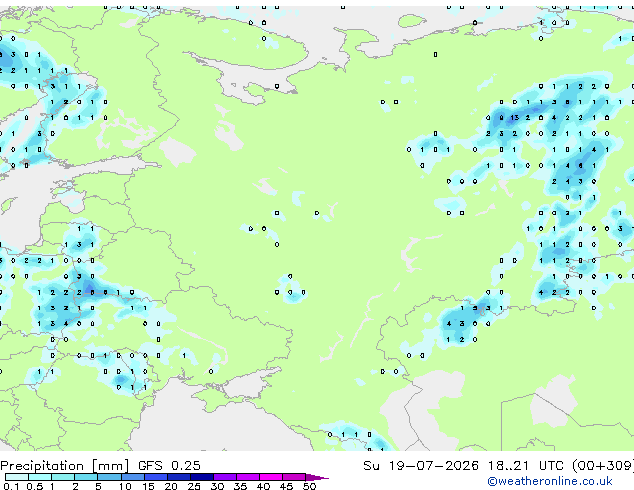Select the 'Su 19-07-2026' date text
Image resolution: width=634 pixels, height=490 pixels.
pyautogui.click(x=421, y=466)
